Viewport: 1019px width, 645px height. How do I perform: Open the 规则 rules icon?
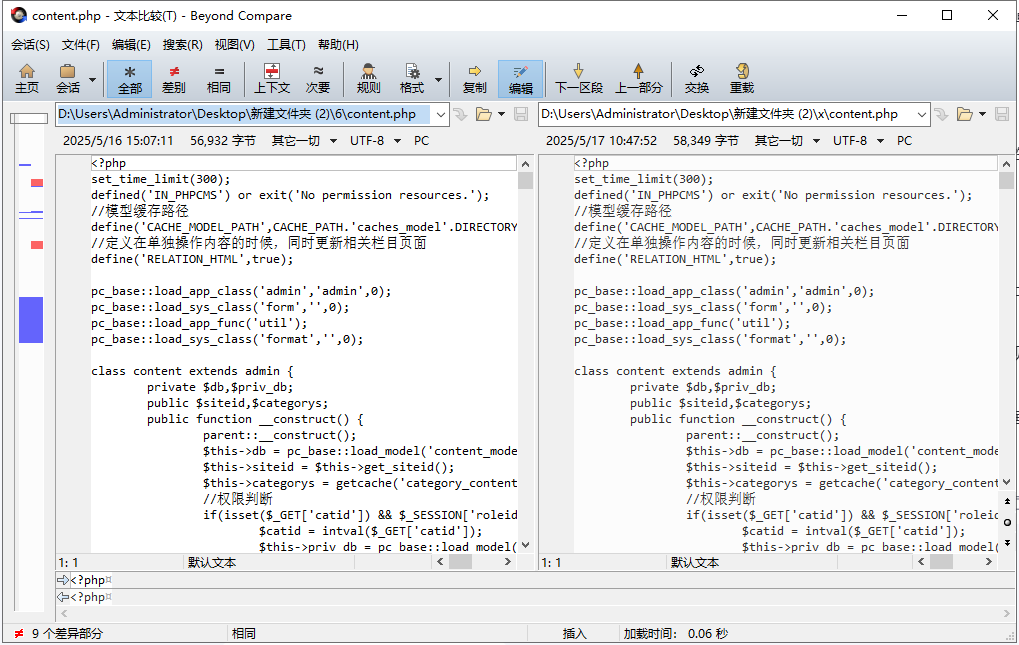pyautogui.click(x=368, y=79)
